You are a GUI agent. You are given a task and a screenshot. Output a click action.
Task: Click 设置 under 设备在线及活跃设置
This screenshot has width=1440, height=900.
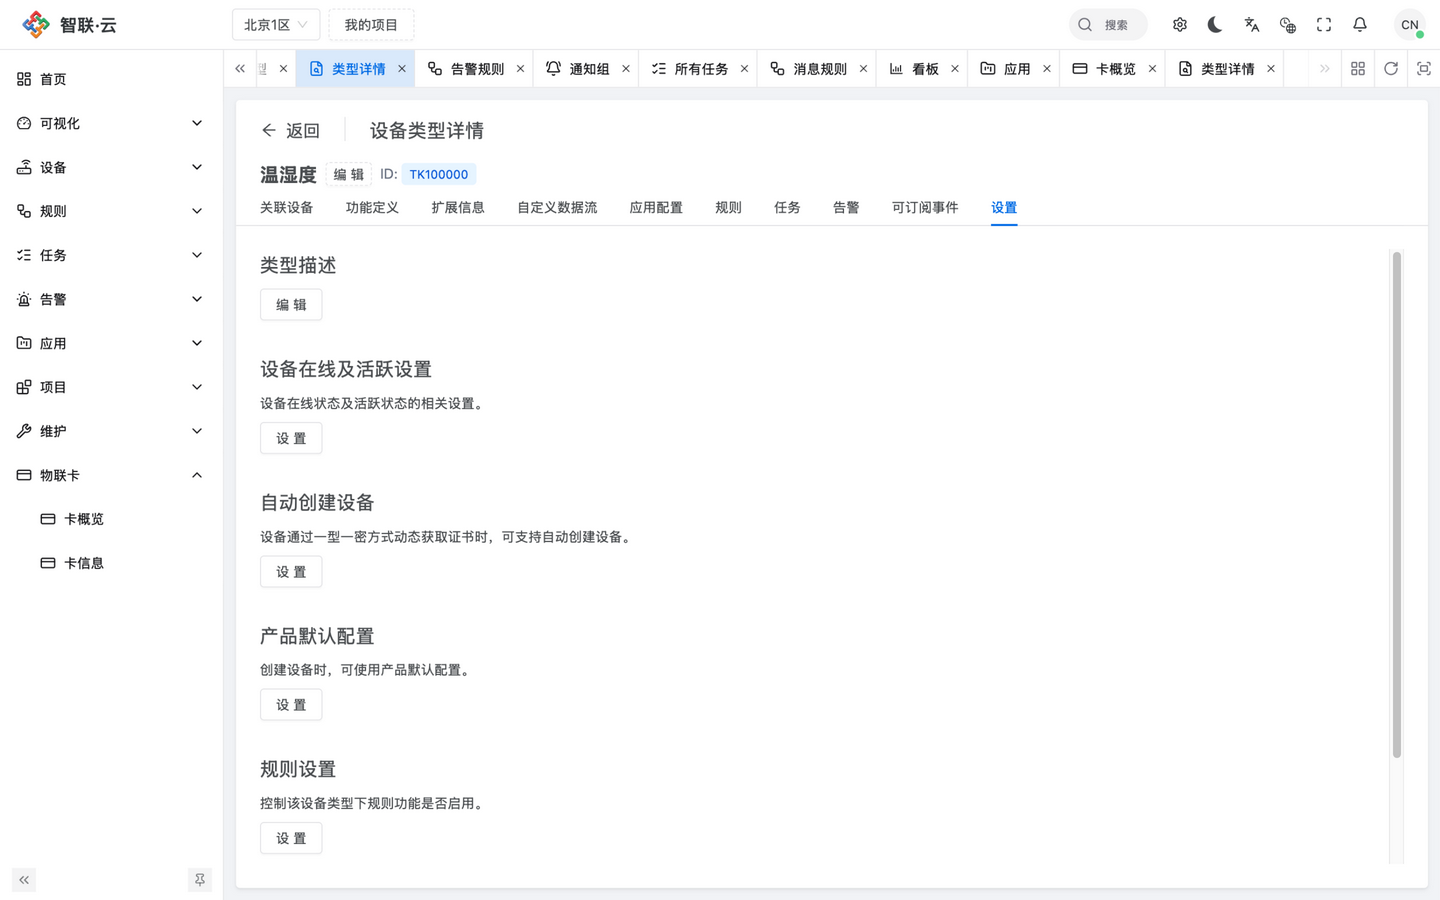click(291, 438)
